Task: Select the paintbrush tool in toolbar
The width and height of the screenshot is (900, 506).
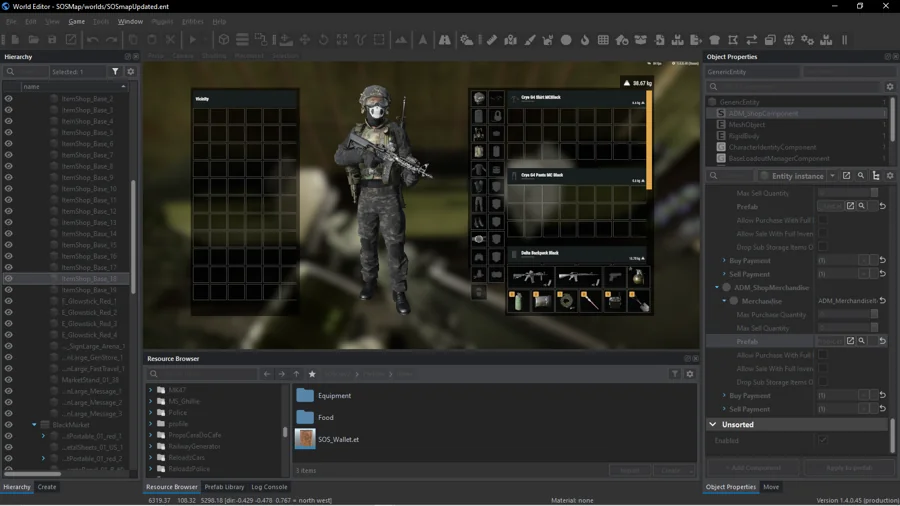Action: point(529,40)
